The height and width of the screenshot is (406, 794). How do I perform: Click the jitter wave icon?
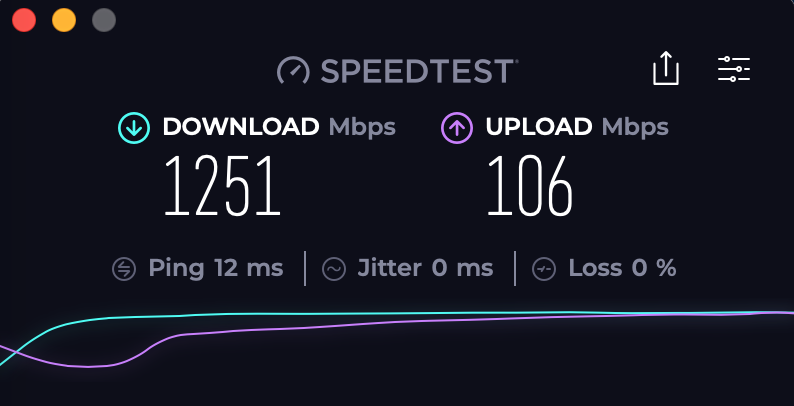334,269
